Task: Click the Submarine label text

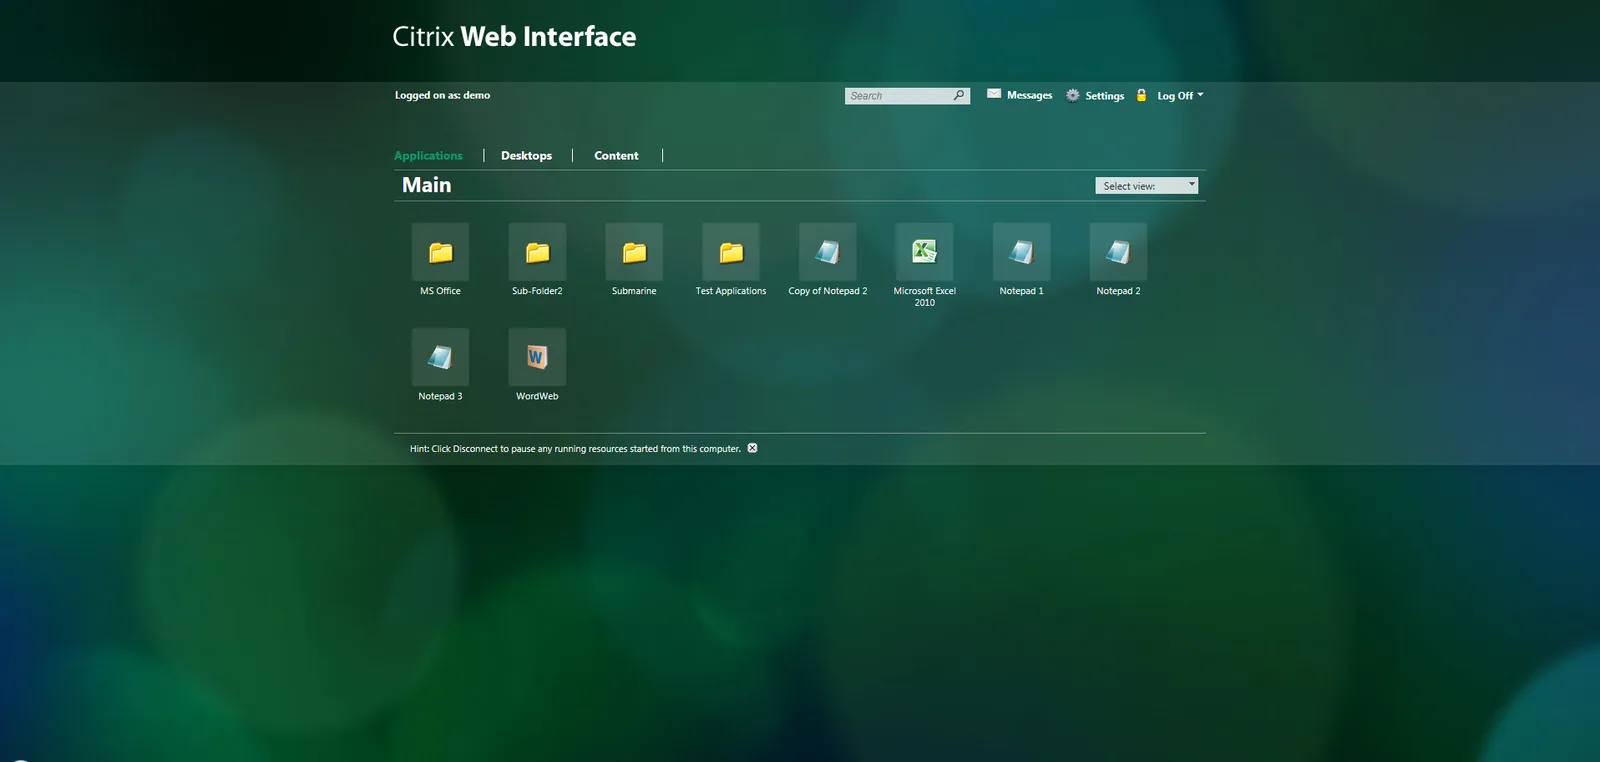Action: click(x=634, y=291)
